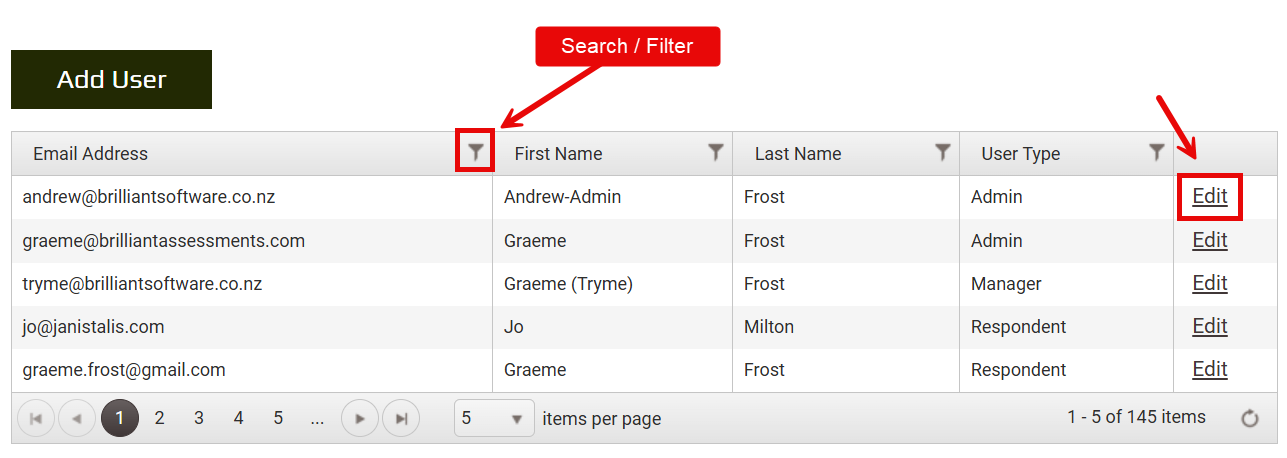Select the graeme.frost@gmail.com row

pos(124,370)
